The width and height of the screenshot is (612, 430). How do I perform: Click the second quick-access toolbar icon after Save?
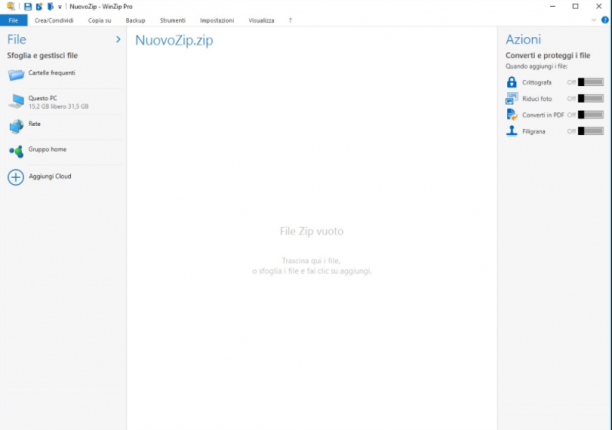pyautogui.click(x=39, y=7)
